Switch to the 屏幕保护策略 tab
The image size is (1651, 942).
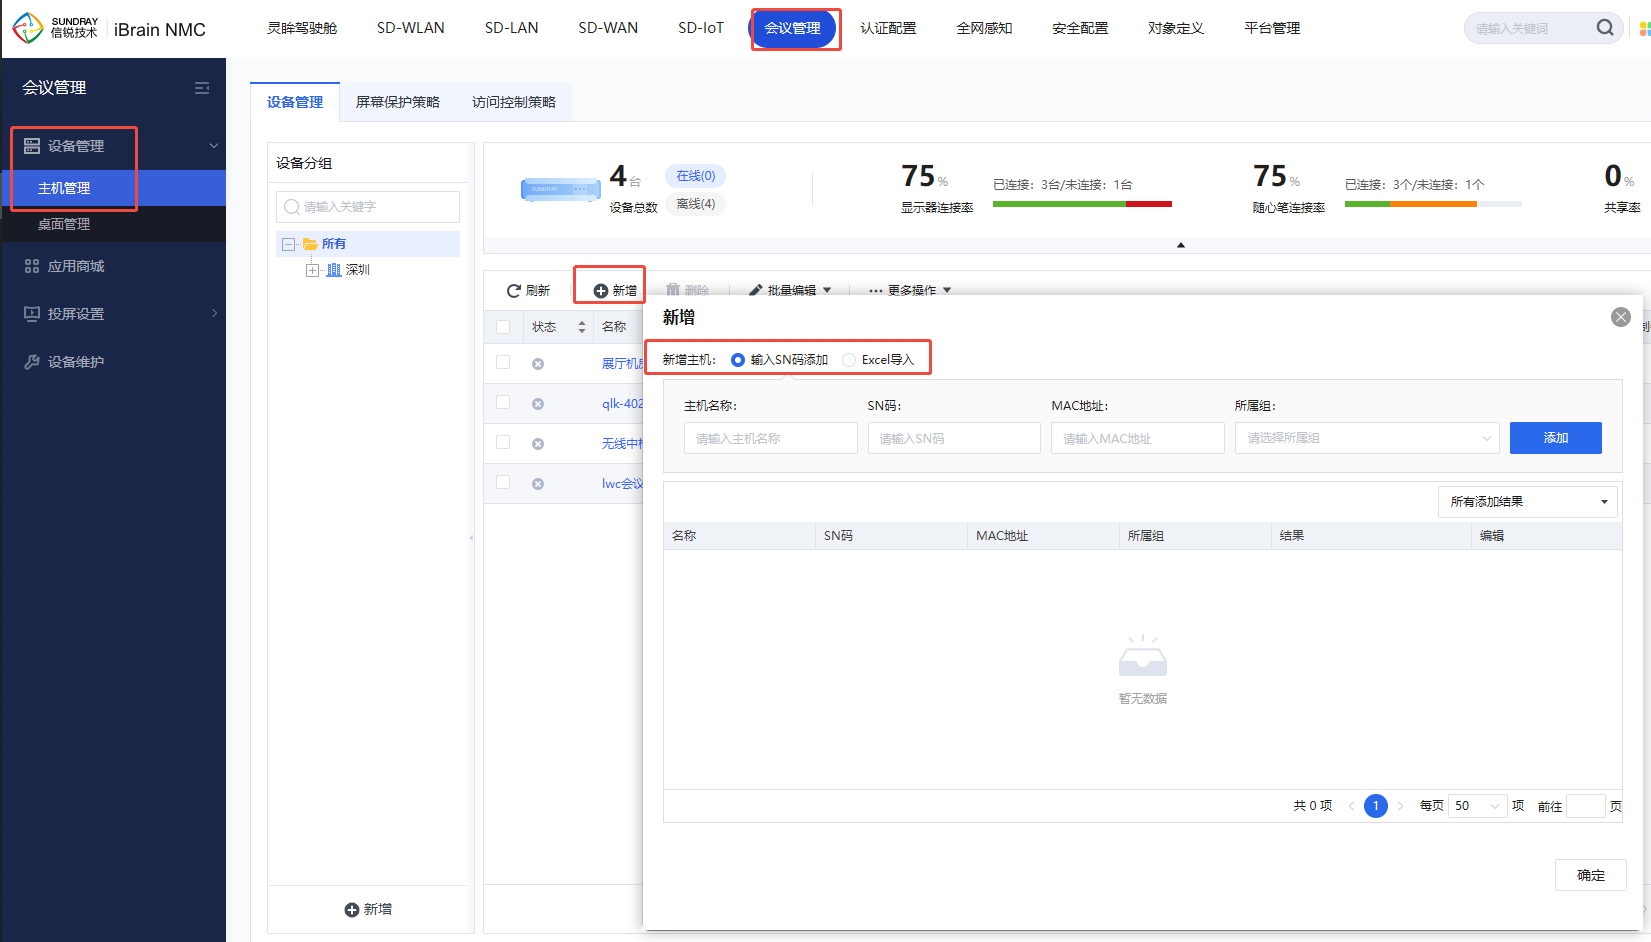(x=397, y=102)
